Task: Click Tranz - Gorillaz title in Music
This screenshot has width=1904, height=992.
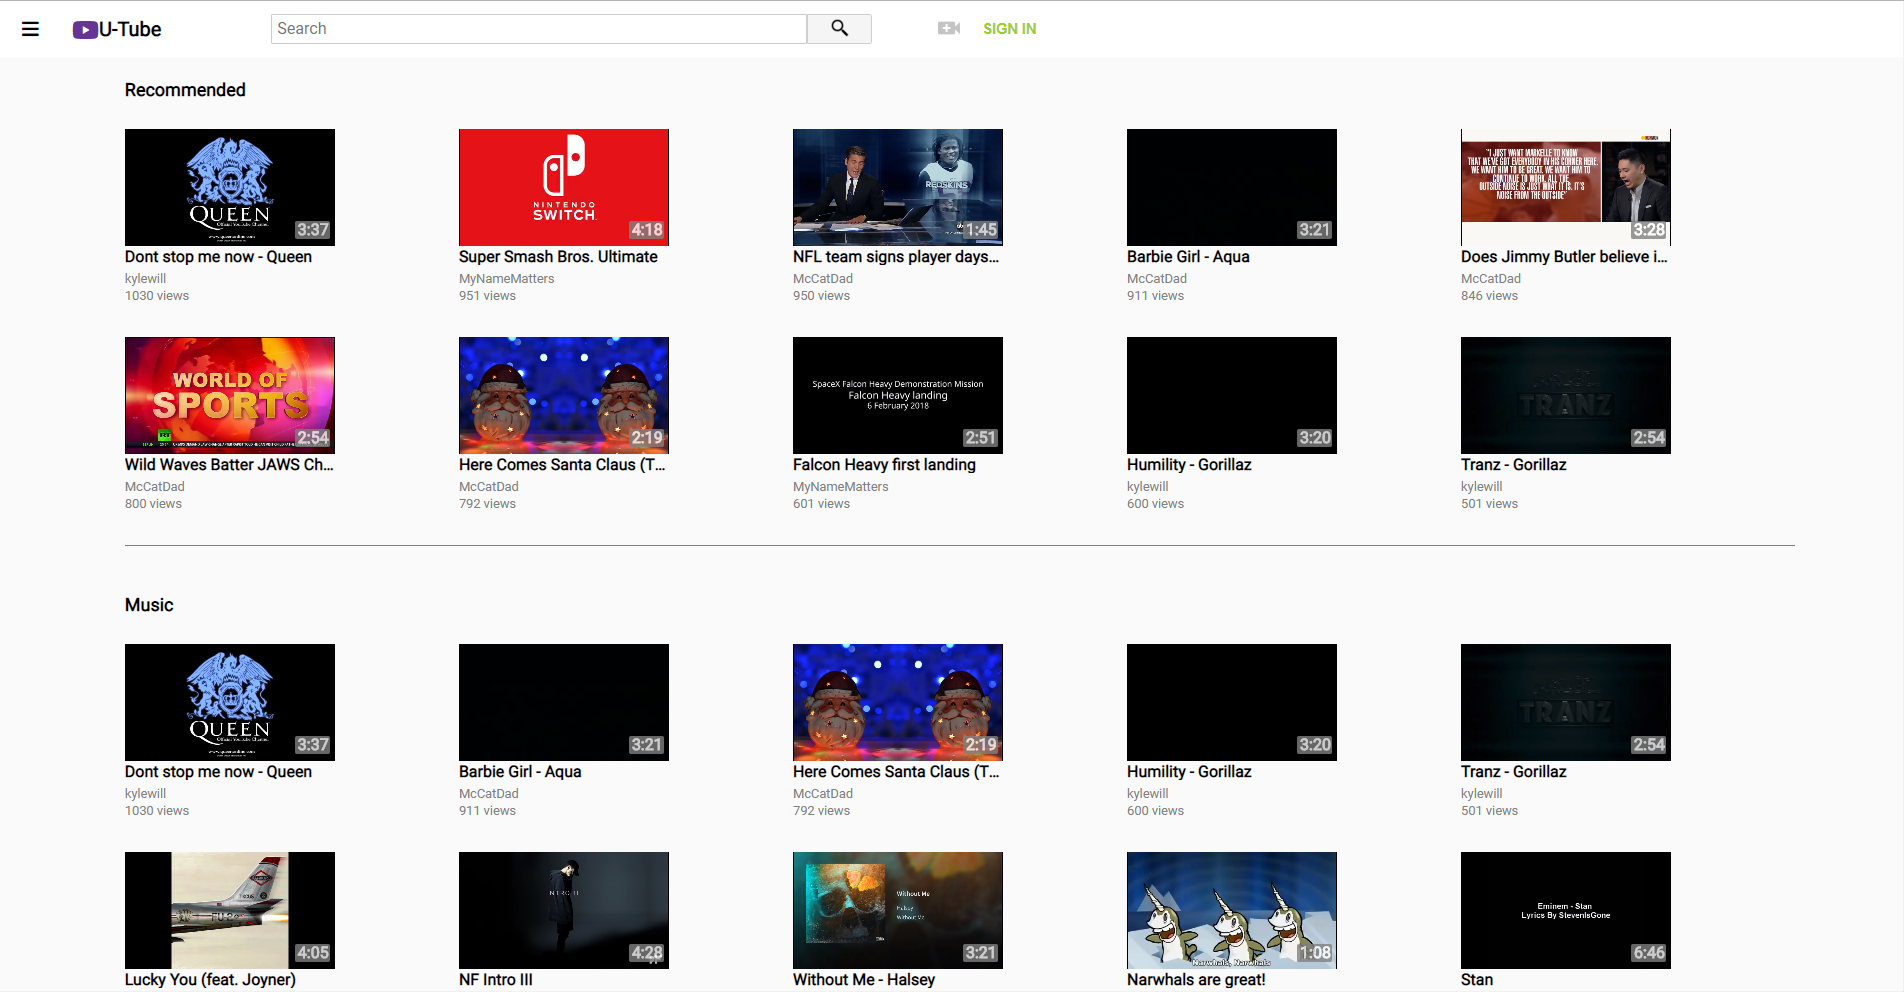Action: [1514, 772]
